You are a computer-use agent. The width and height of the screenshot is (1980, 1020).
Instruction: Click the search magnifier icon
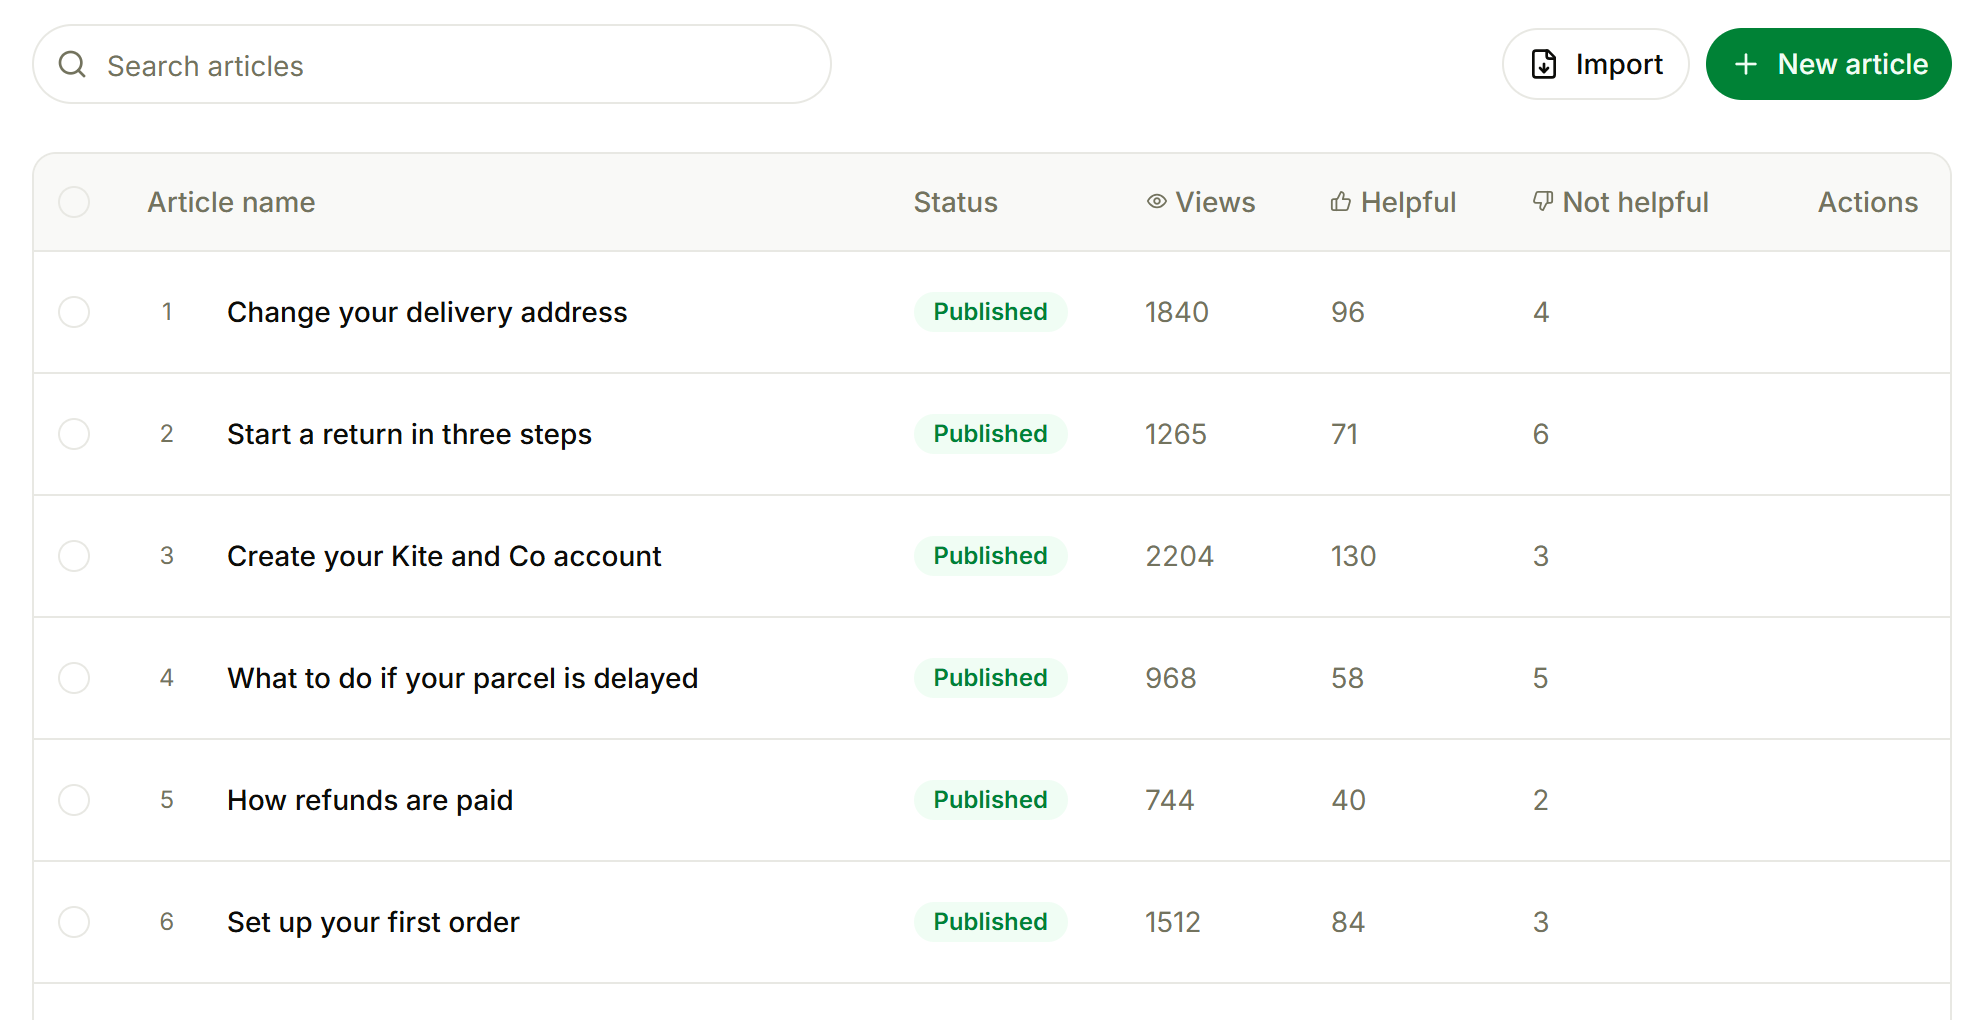(72, 65)
